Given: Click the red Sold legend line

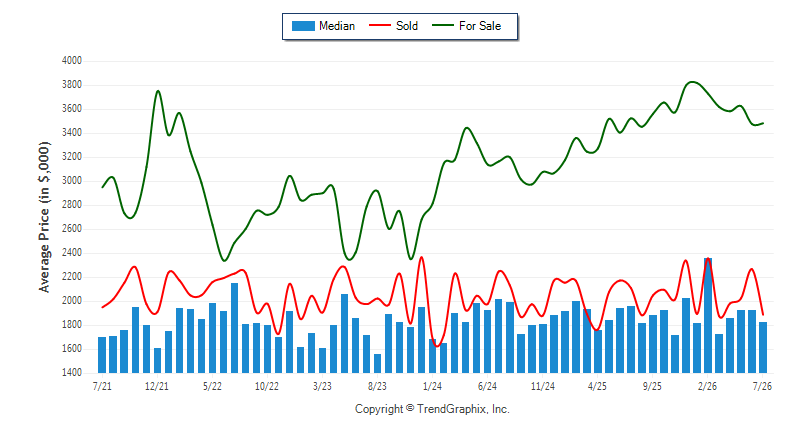Looking at the screenshot, I should pyautogui.click(x=380, y=25).
